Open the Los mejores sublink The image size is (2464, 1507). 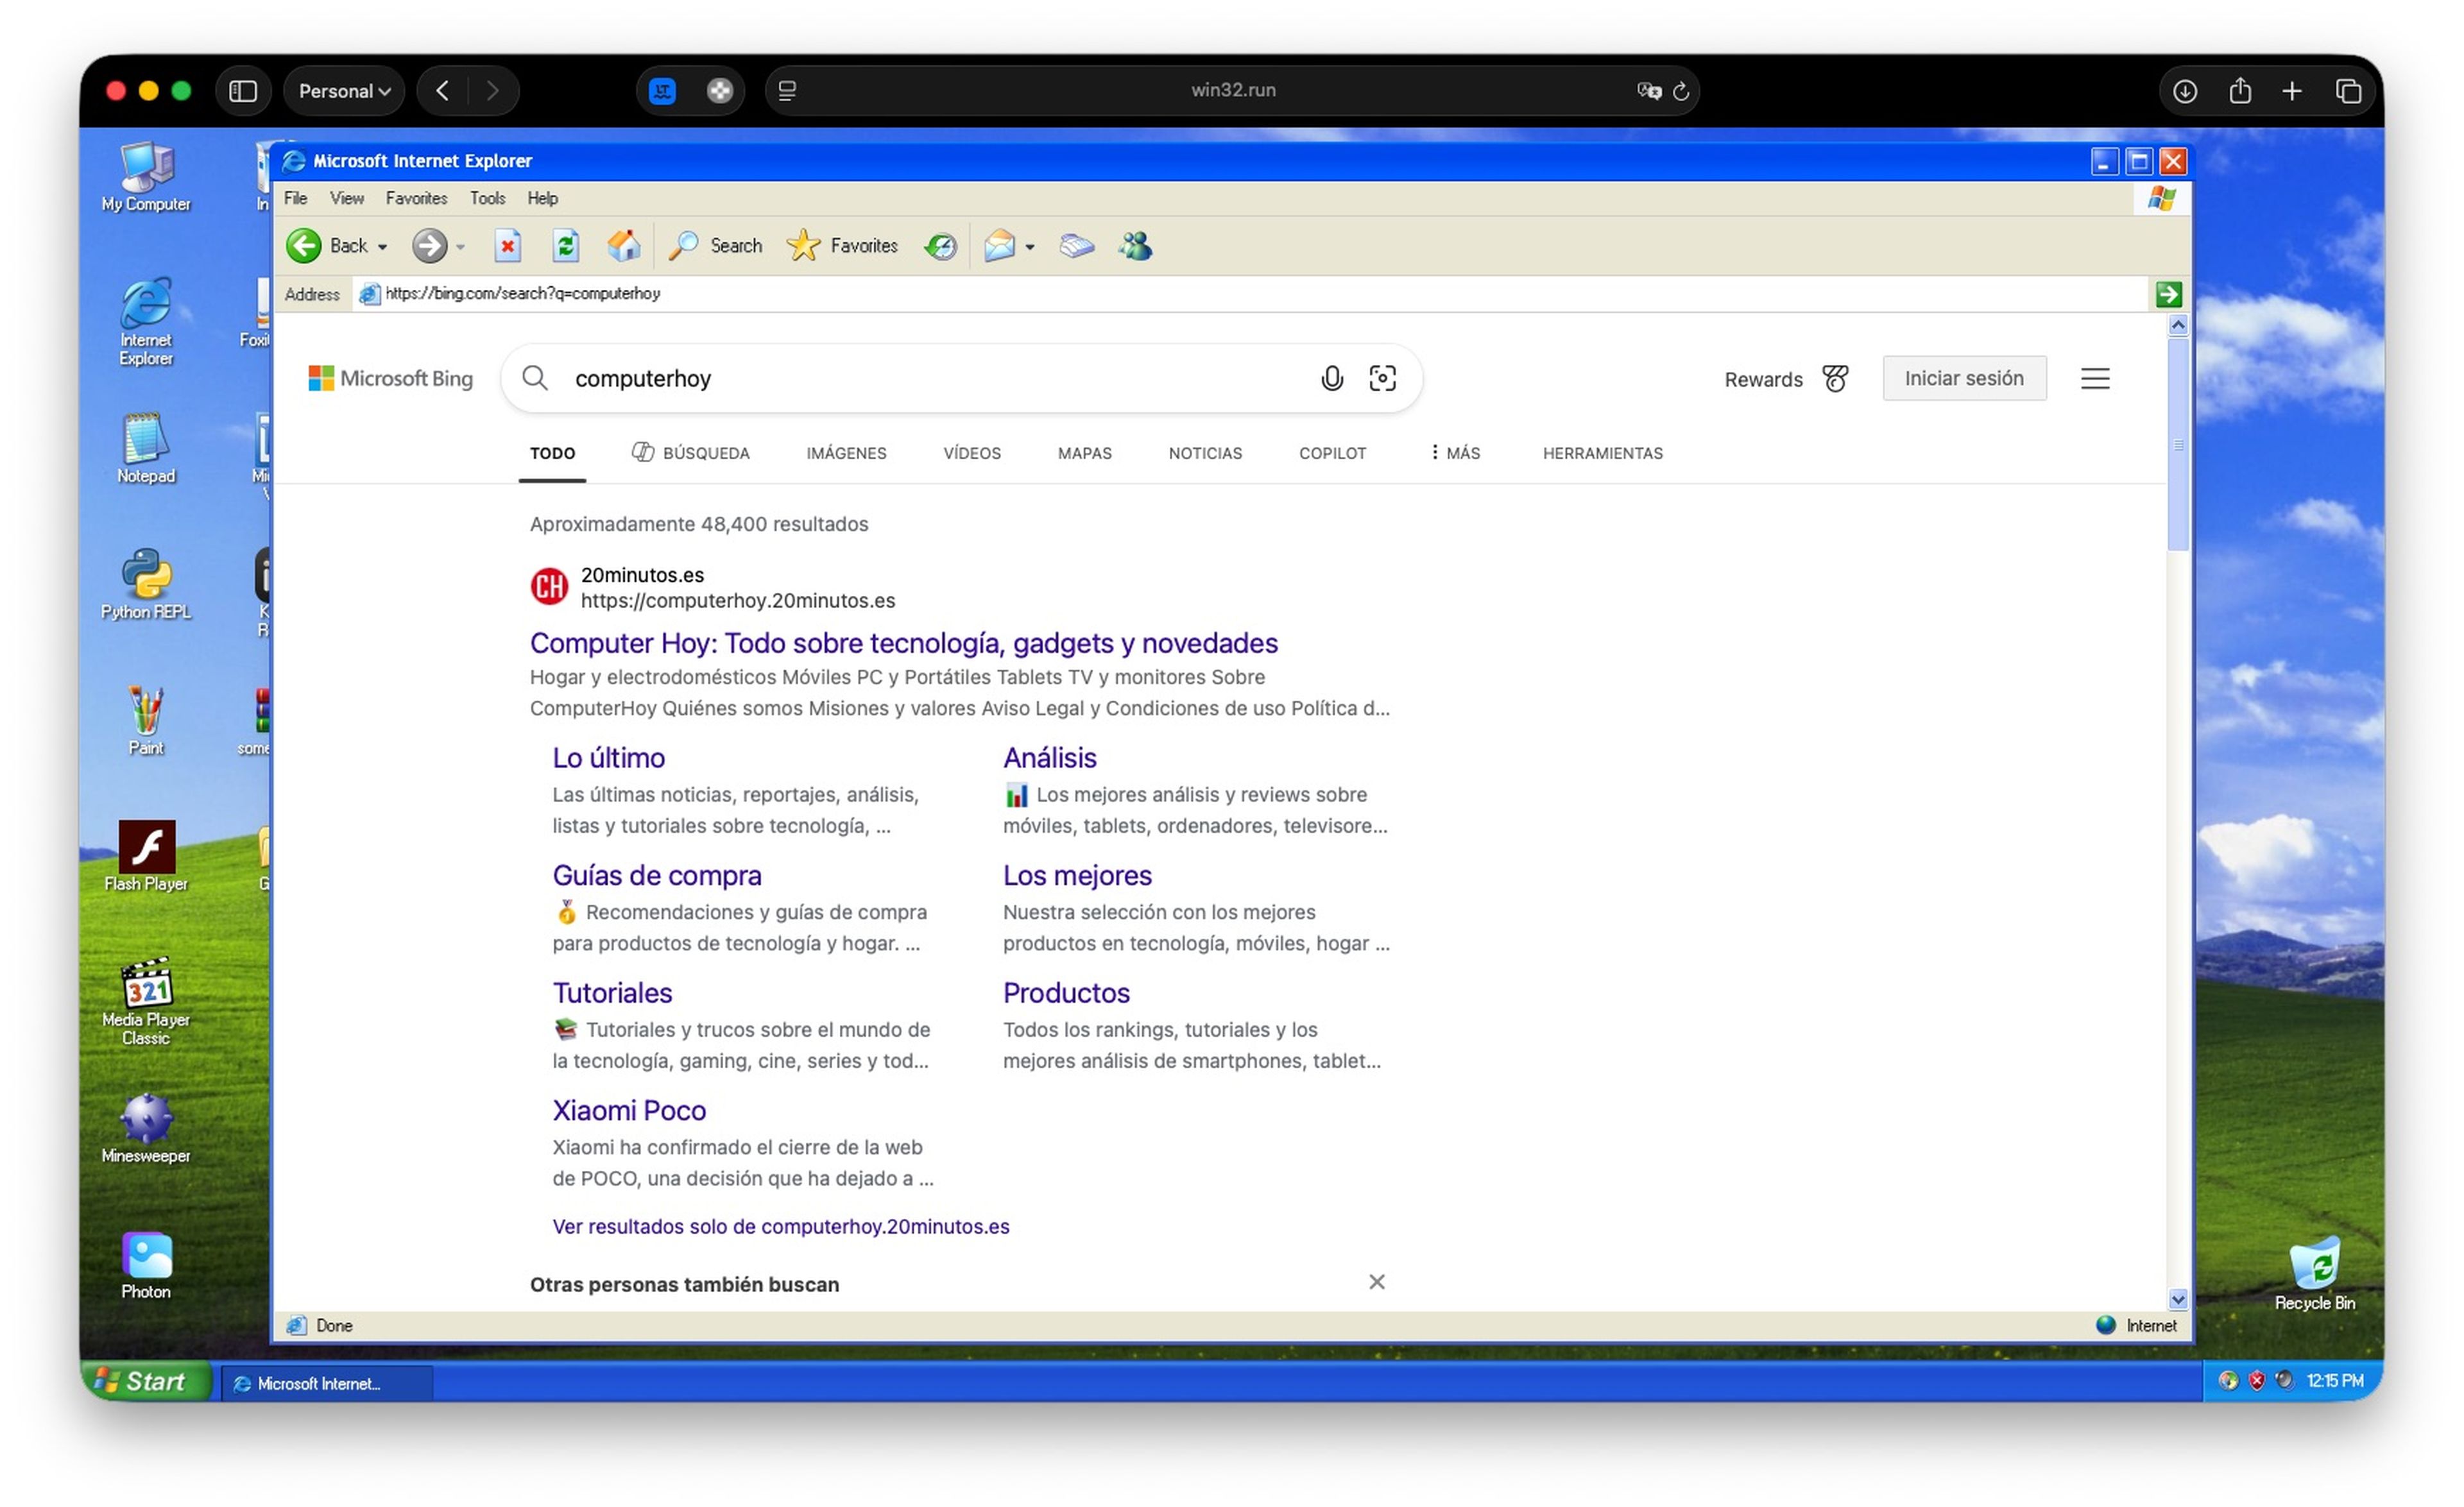click(1077, 875)
